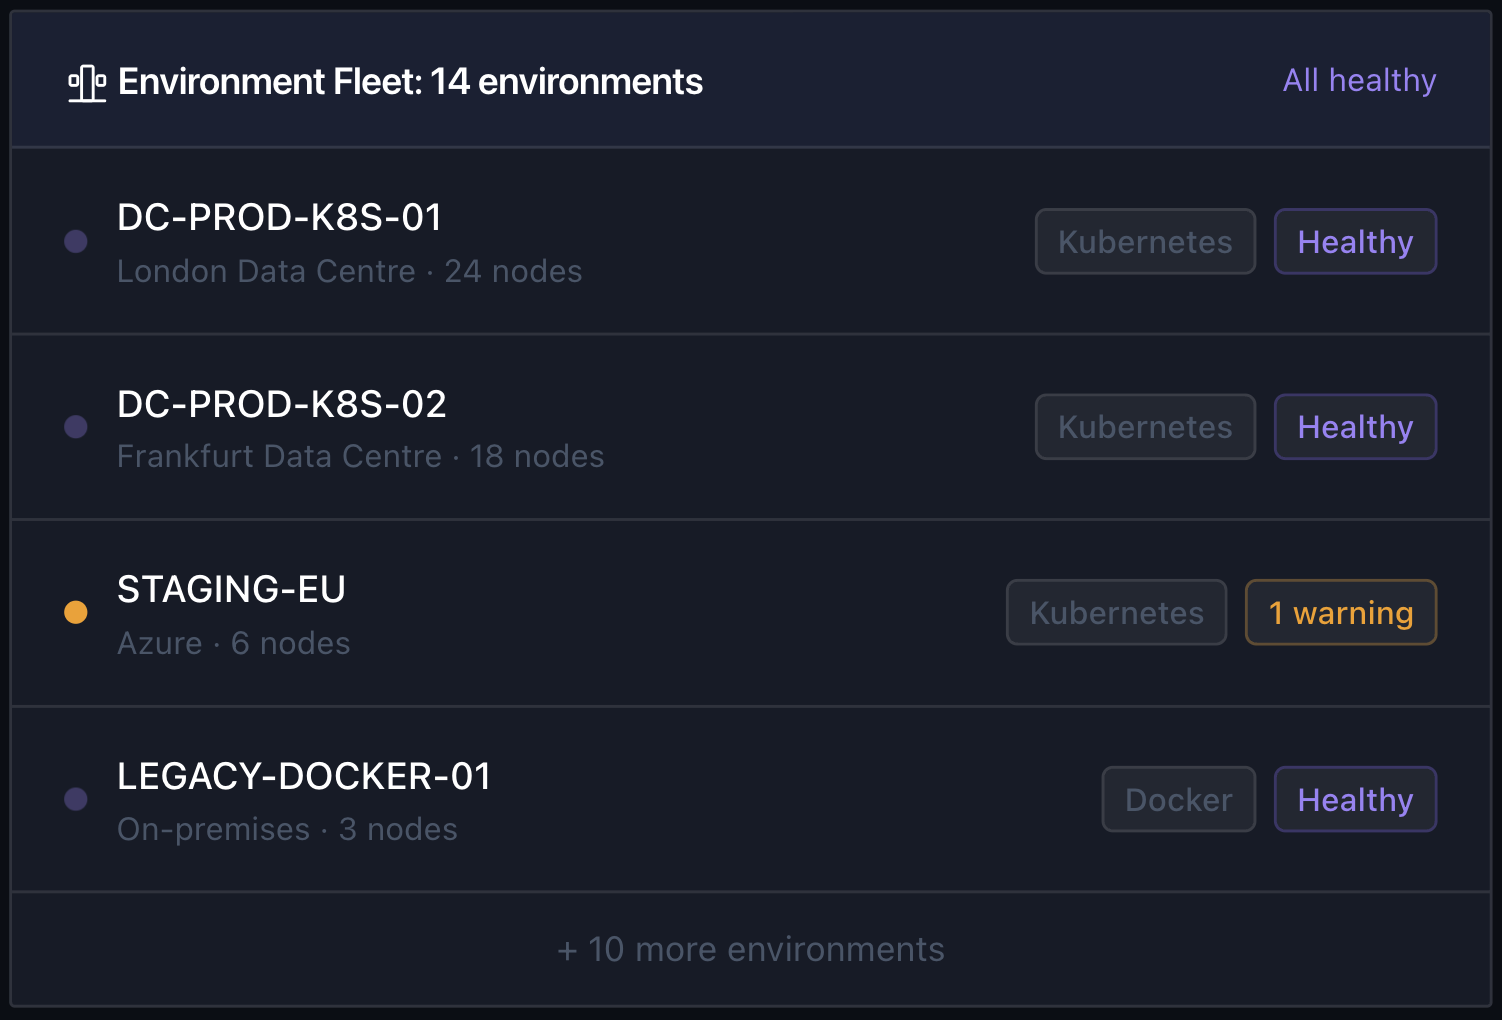Screen dimensions: 1502x1020
Task: Click the Healthy badge on LEGACY-DOCKER-01
Action: click(1355, 799)
